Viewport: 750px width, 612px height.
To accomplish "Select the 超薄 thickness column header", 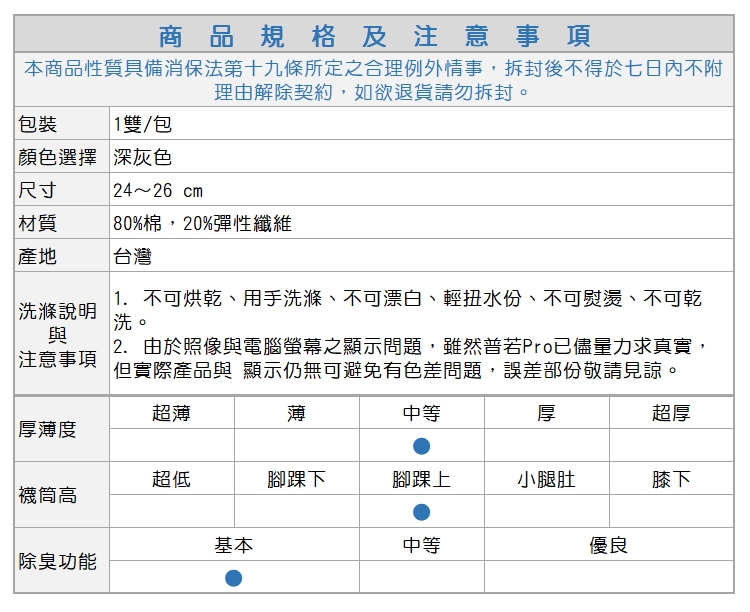I will [x=171, y=413].
